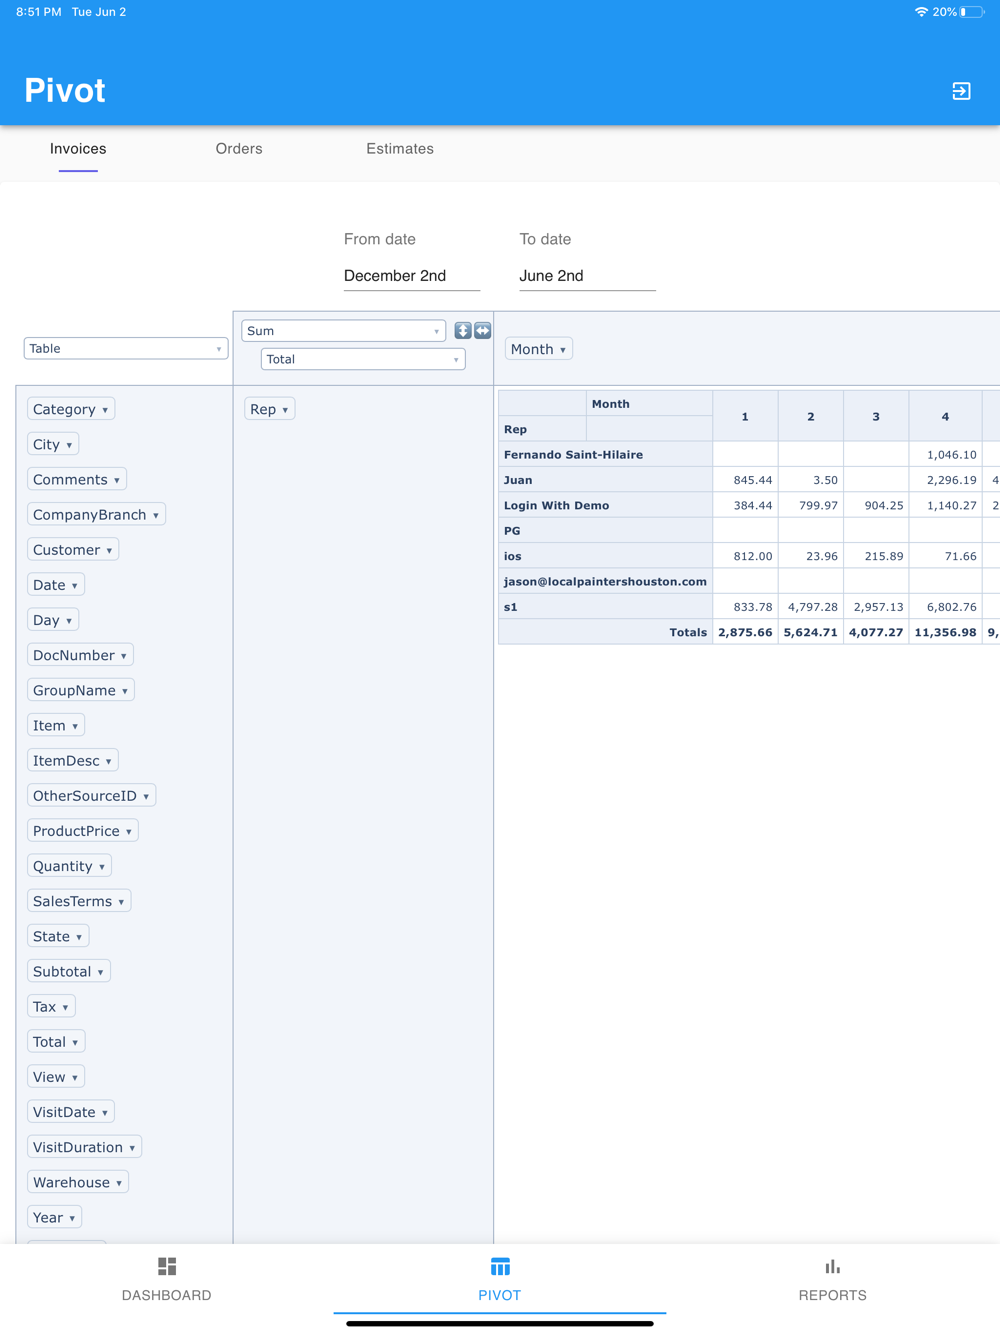The image size is (1000, 1334).
Task: Select the Fernando Saint-Hilaire row header
Action: coord(605,454)
